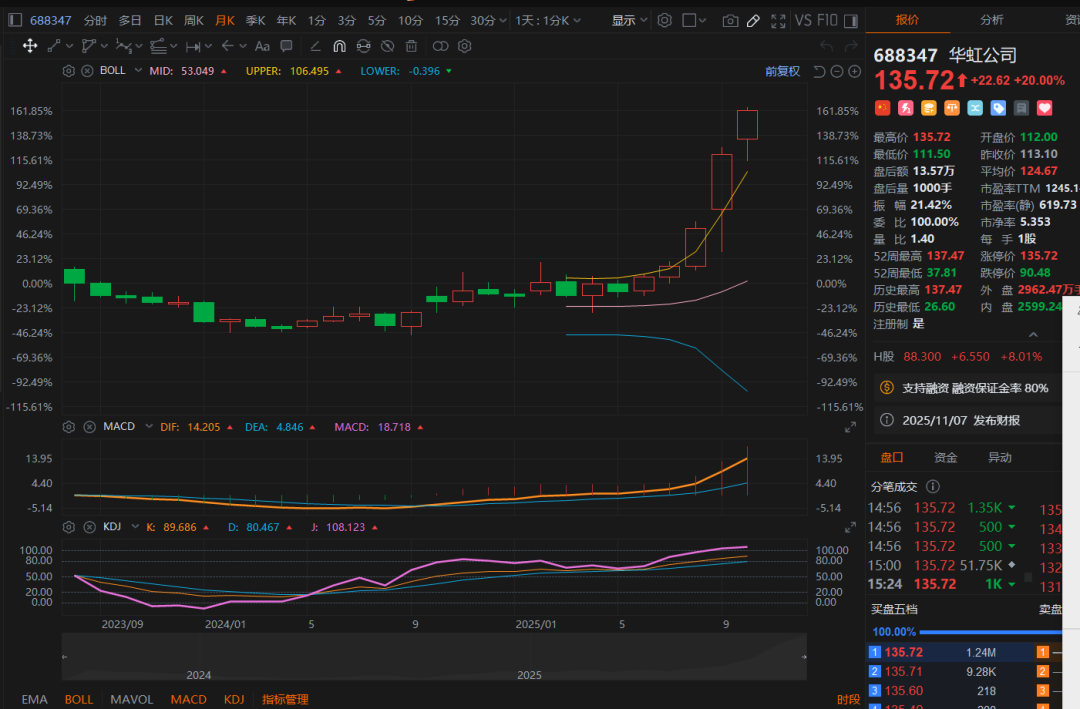Open KDJ indicator settings gear
Viewport: 1080px width, 709px height.
68,527
